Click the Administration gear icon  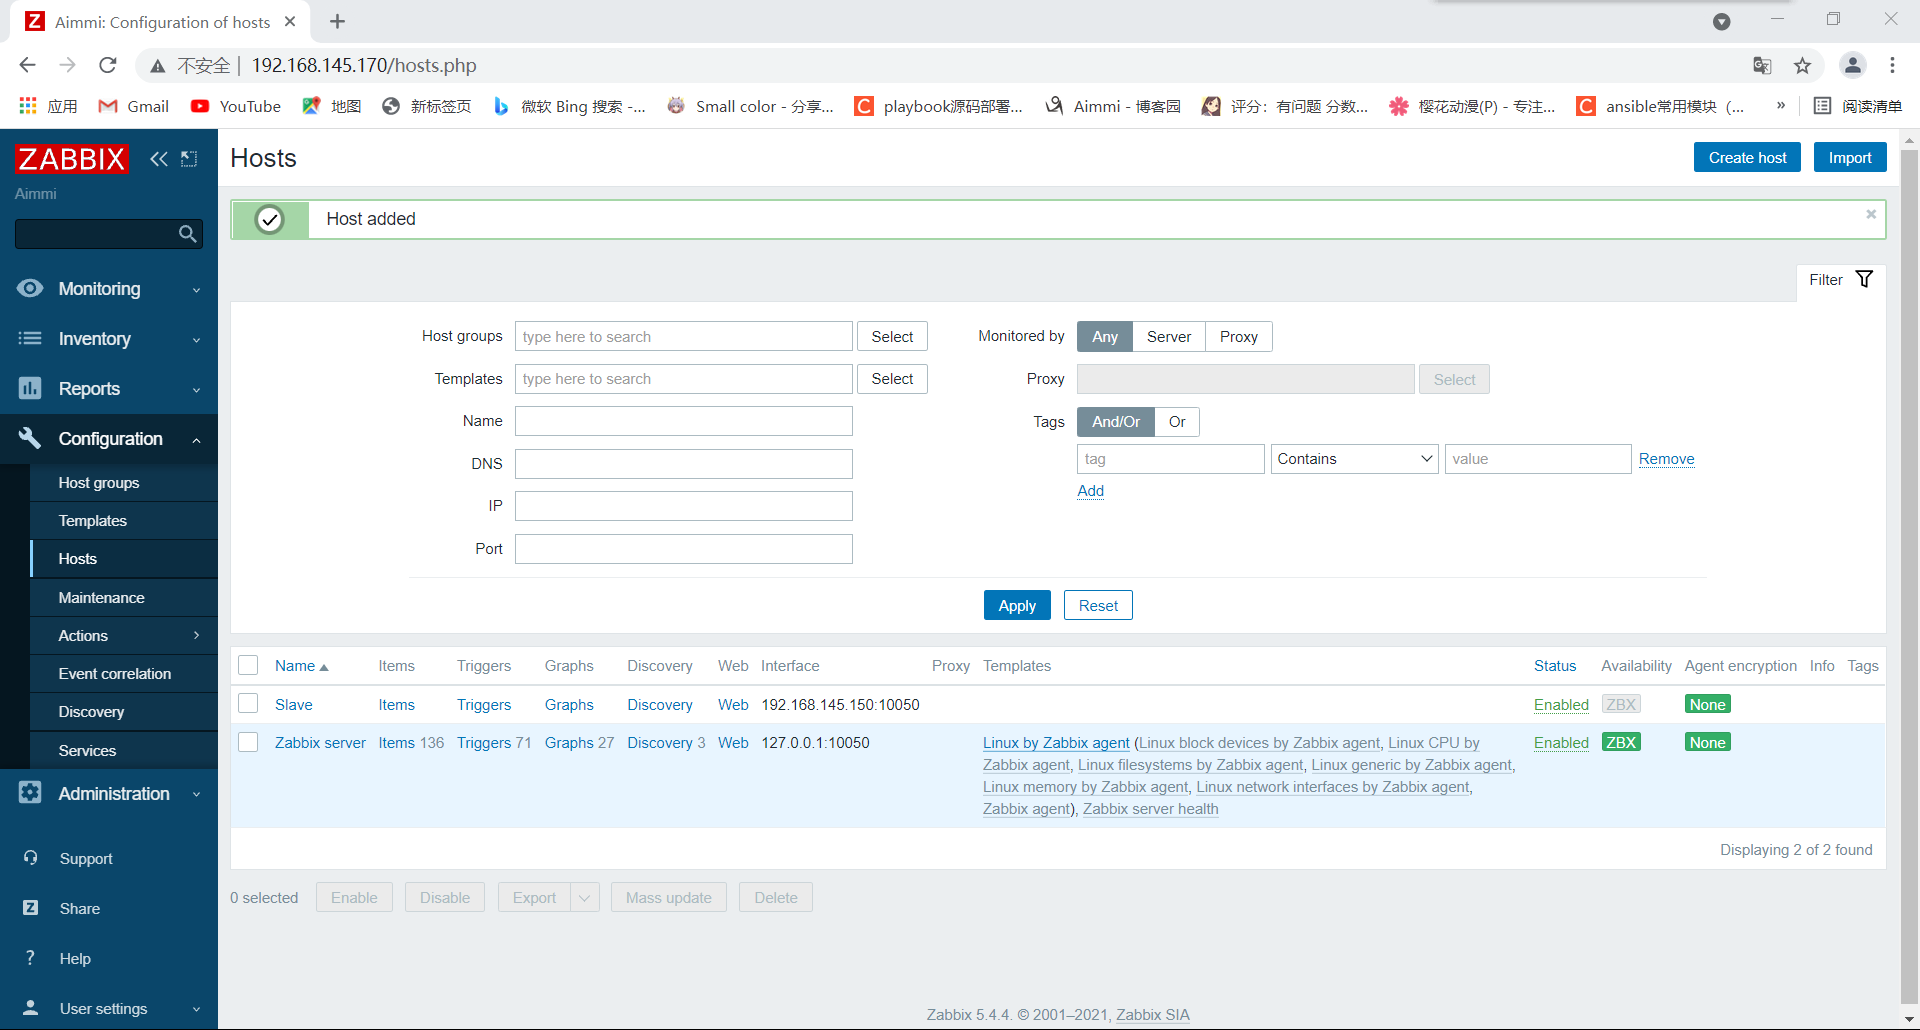click(30, 793)
